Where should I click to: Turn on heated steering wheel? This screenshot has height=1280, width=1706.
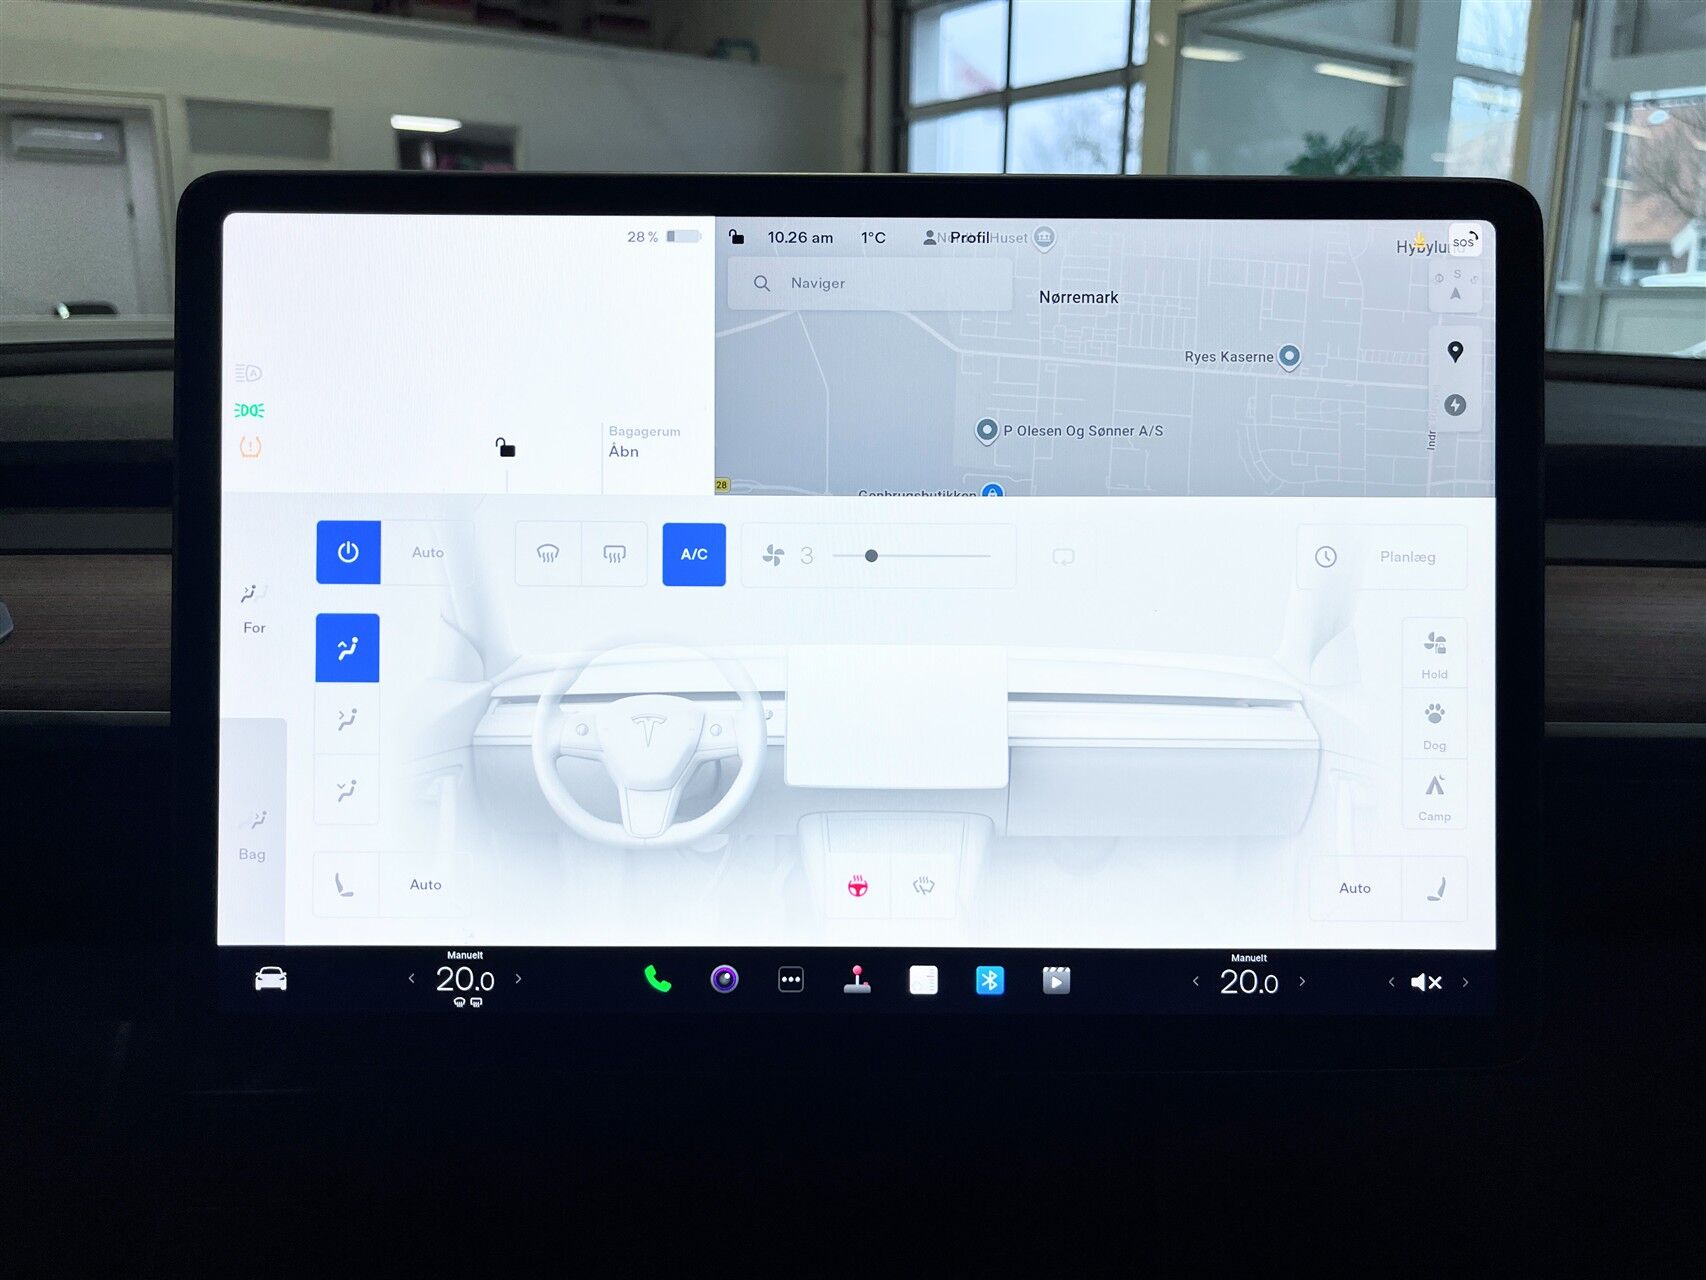pyautogui.click(x=858, y=886)
